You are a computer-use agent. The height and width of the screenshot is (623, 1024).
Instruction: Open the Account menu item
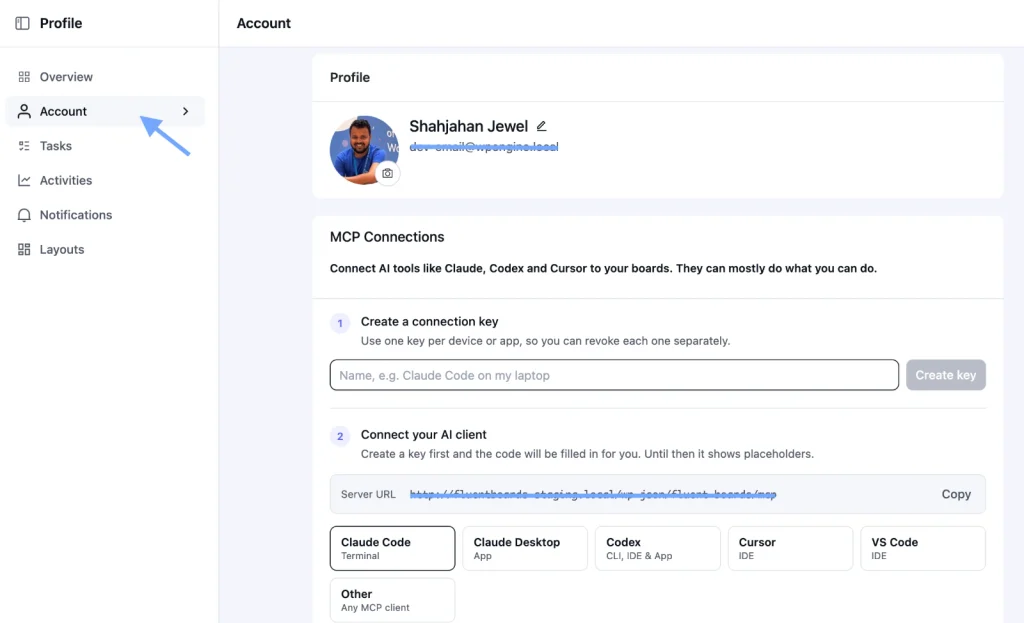105,112
